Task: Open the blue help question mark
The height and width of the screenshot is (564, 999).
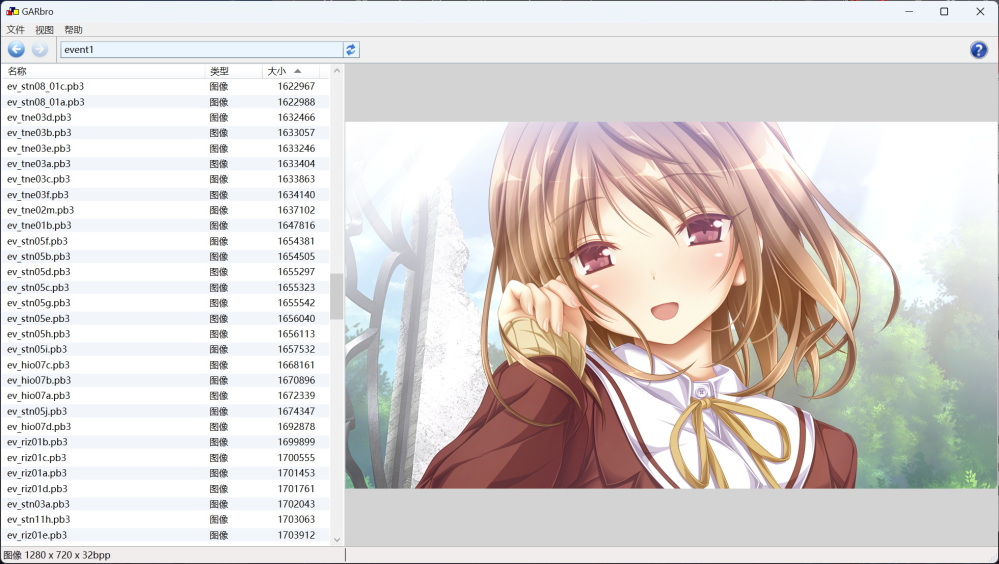Action: [x=979, y=49]
